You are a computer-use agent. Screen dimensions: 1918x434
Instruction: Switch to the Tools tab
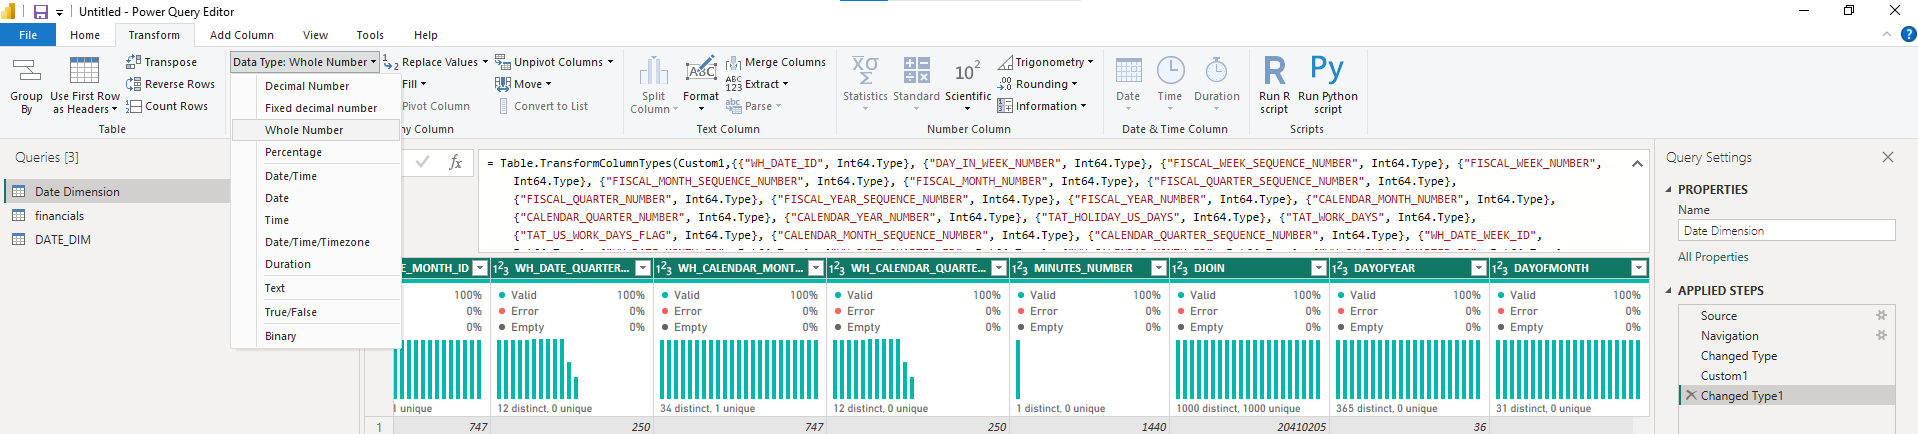(370, 35)
